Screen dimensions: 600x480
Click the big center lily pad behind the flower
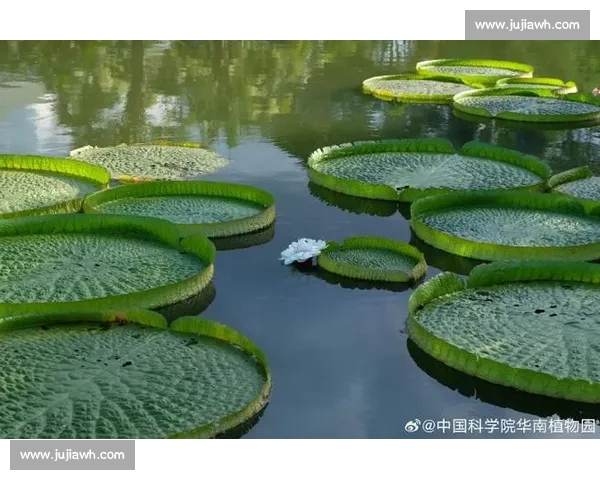point(427,170)
